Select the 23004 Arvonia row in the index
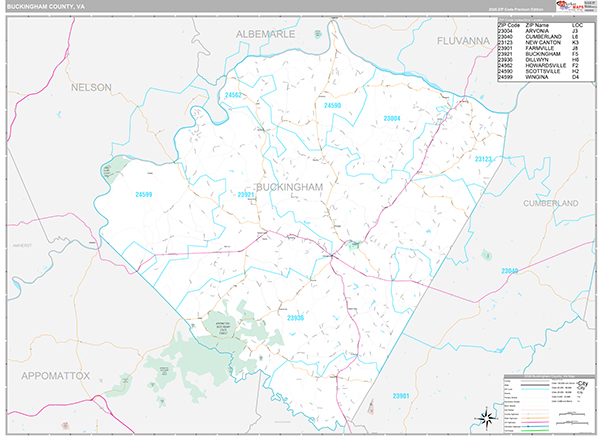The width and height of the screenshot is (600, 436). (541, 32)
